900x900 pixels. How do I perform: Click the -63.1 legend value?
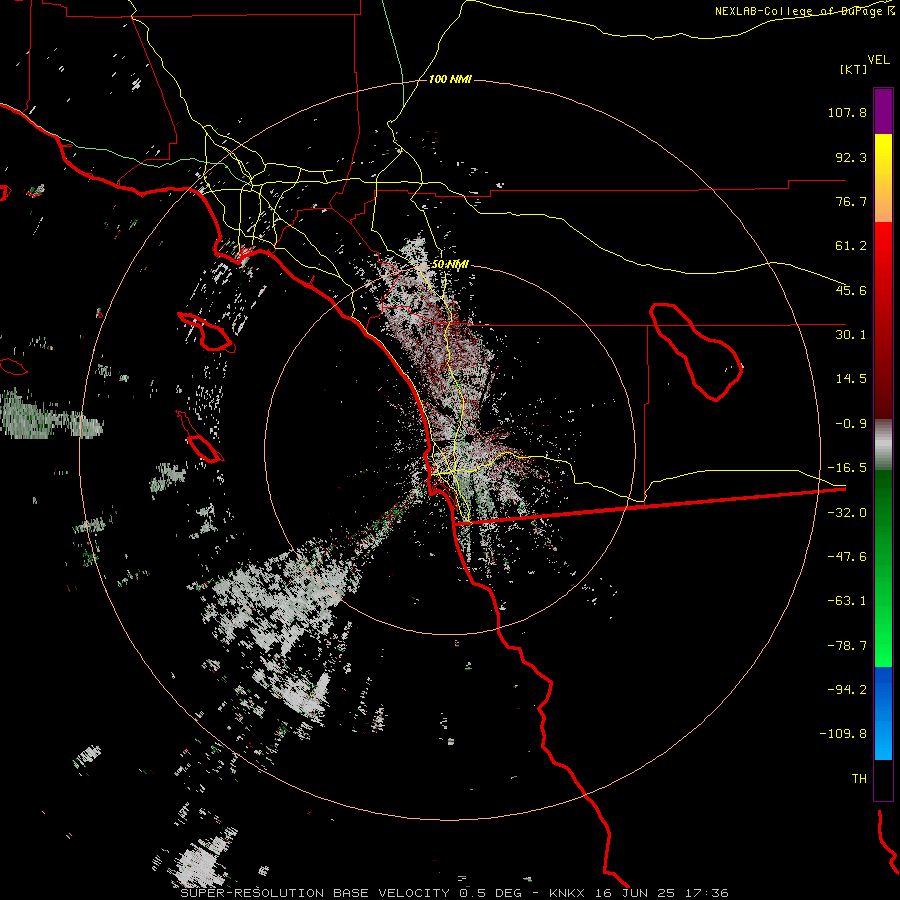tap(847, 601)
